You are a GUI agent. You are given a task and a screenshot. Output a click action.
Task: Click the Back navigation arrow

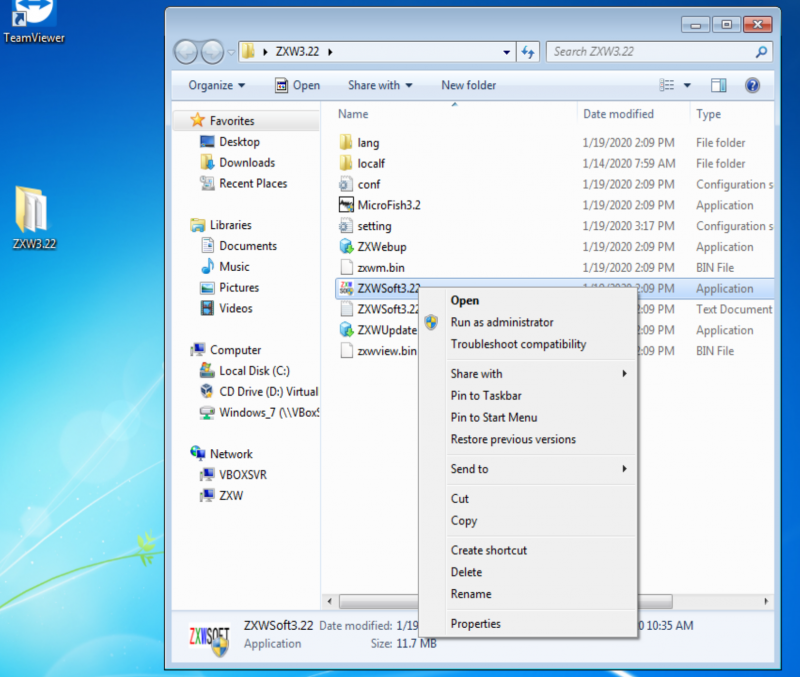pos(186,52)
